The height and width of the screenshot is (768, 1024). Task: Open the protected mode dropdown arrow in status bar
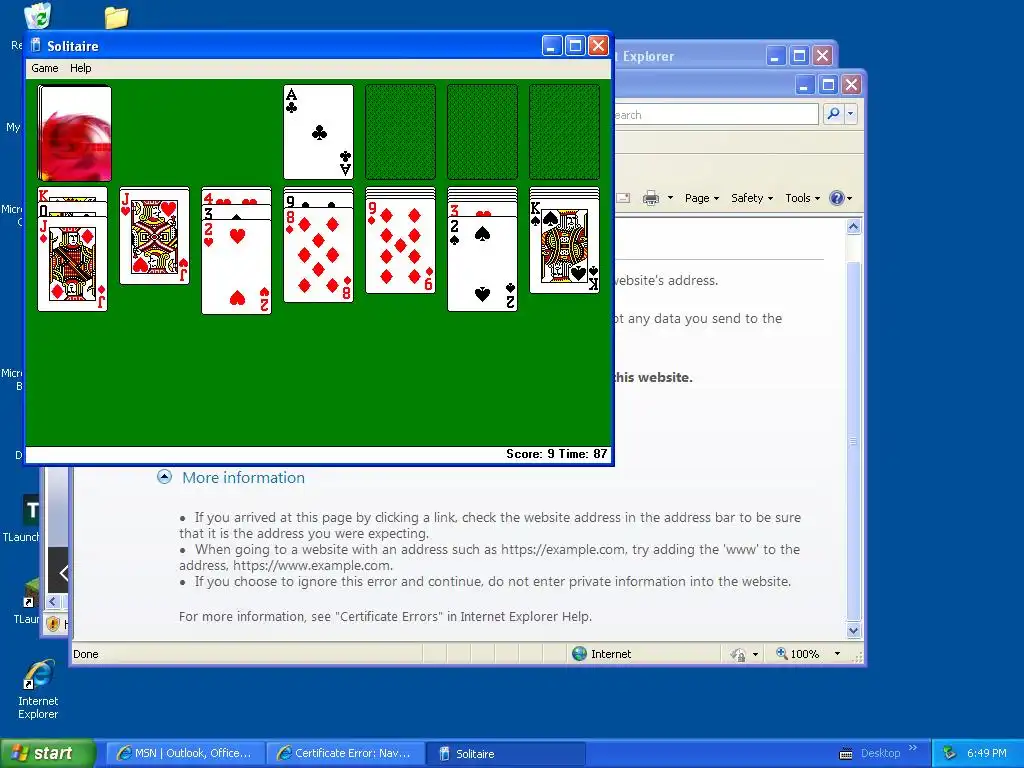coord(756,654)
